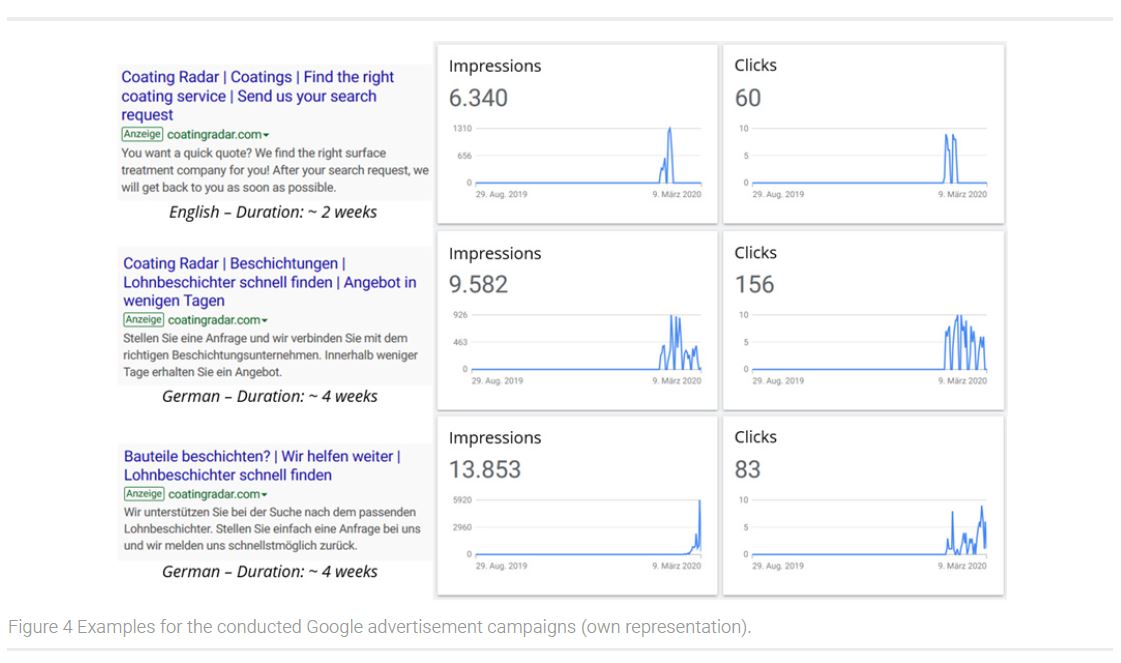Open the 'Bauteile beschichten?' ad headline
The height and width of the screenshot is (663, 1121).
[x=262, y=466]
